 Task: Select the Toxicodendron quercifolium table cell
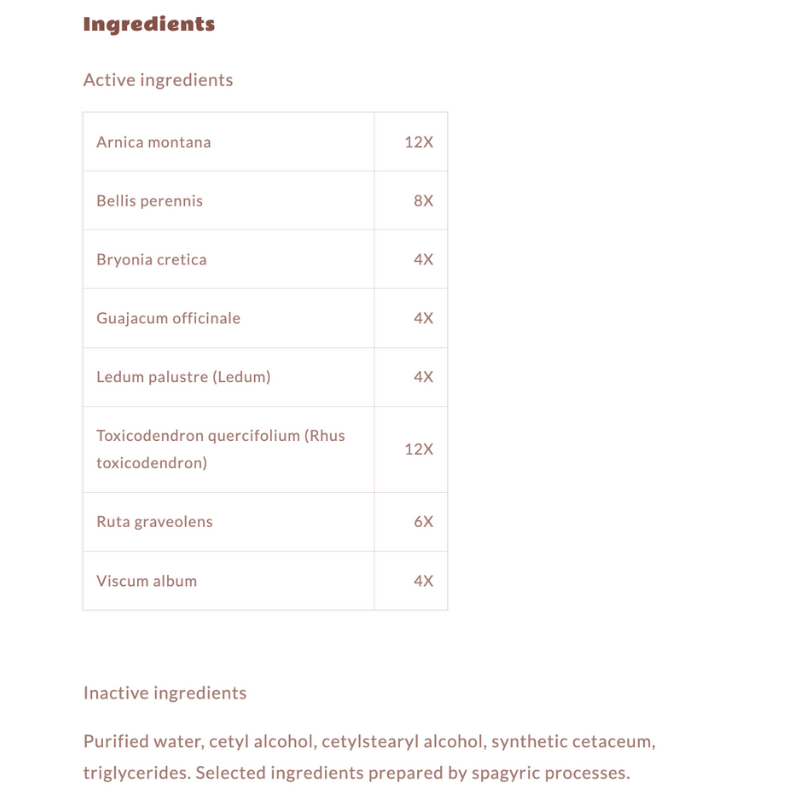220,449
